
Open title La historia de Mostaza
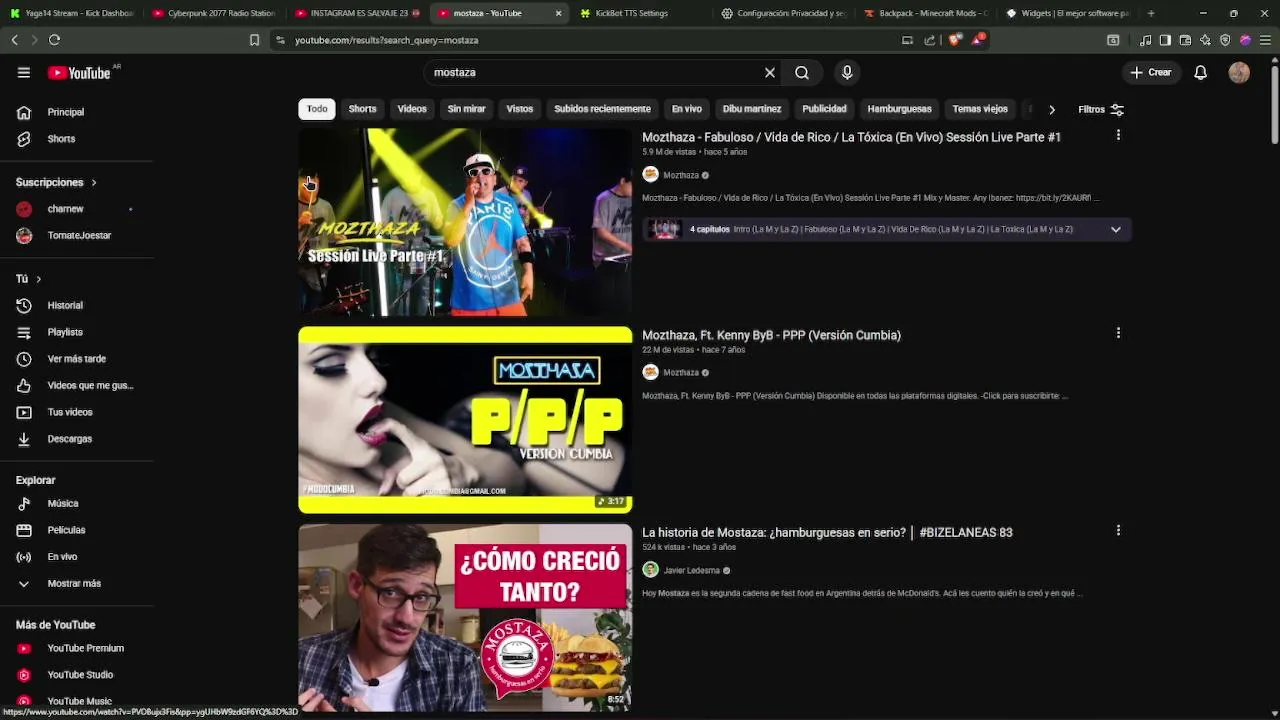pos(827,532)
